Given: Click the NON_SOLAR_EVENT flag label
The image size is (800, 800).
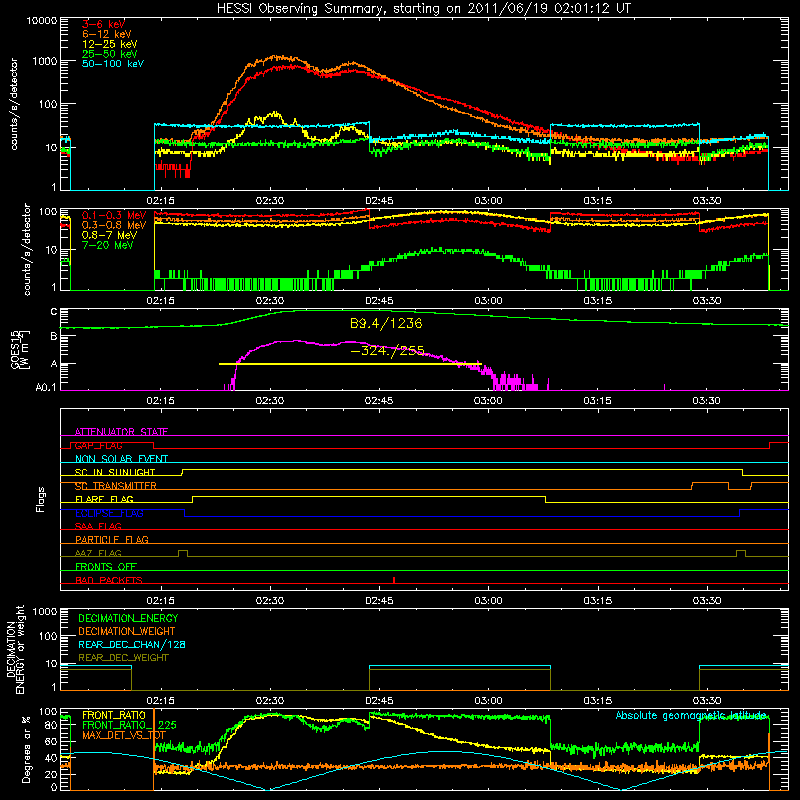Looking at the screenshot, I should click(121, 459).
